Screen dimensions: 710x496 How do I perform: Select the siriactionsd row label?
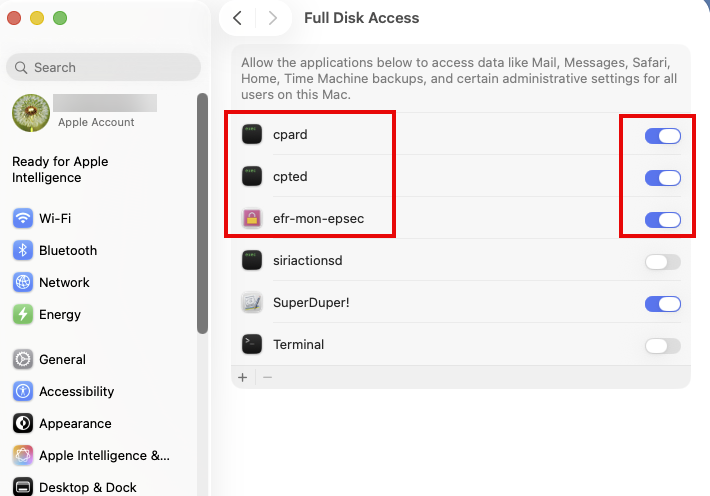(x=307, y=260)
